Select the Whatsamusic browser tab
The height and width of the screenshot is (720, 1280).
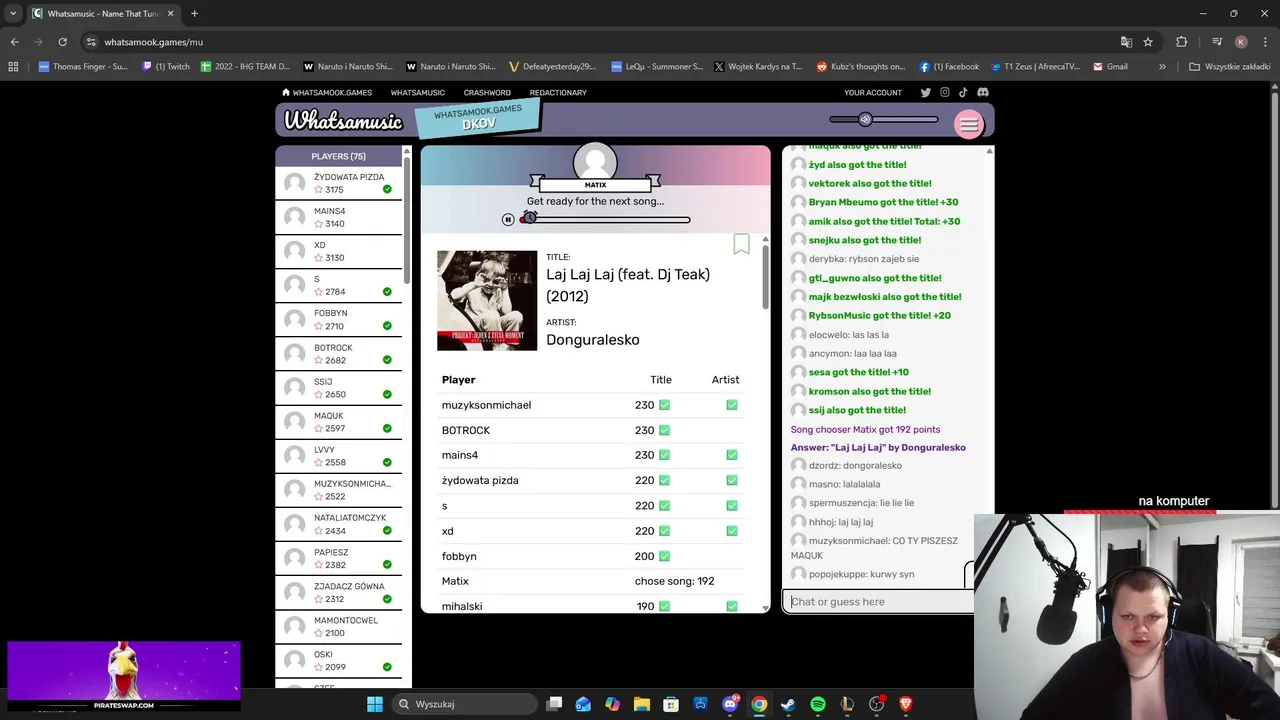[x=103, y=13]
